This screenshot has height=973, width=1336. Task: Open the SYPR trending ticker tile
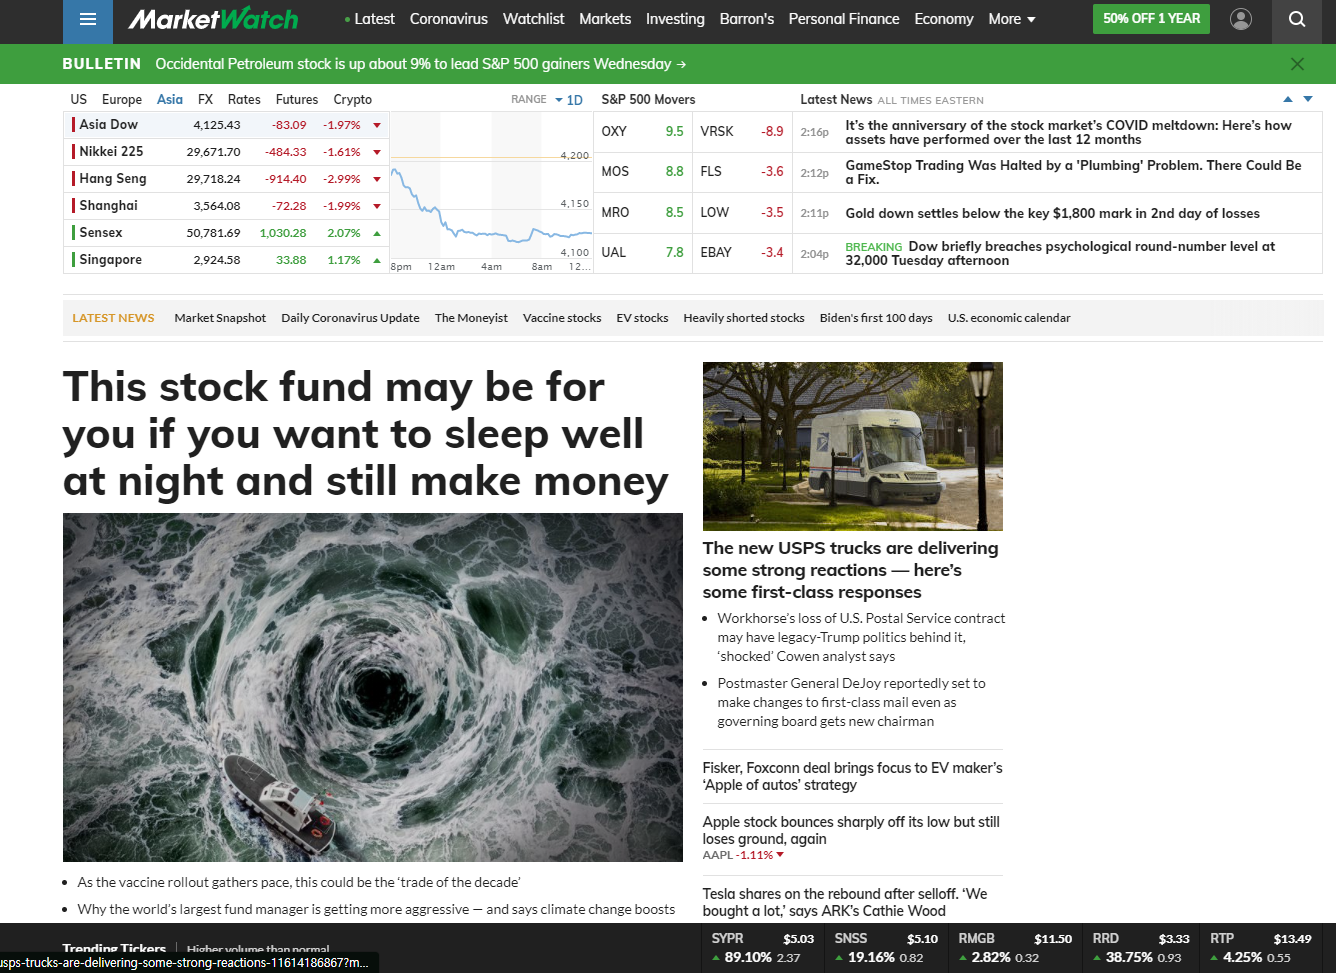click(x=763, y=948)
